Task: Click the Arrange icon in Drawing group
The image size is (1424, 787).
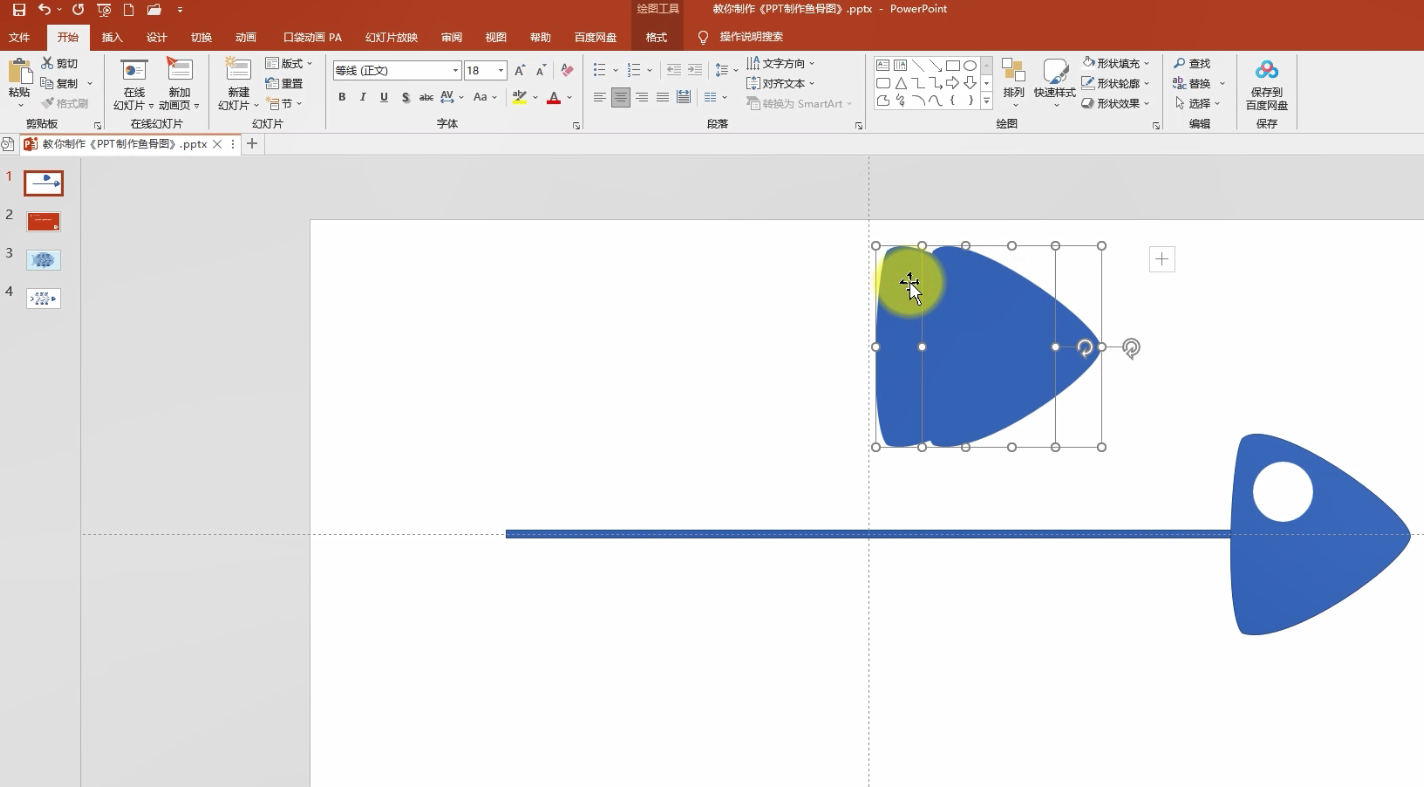Action: click(x=1013, y=71)
